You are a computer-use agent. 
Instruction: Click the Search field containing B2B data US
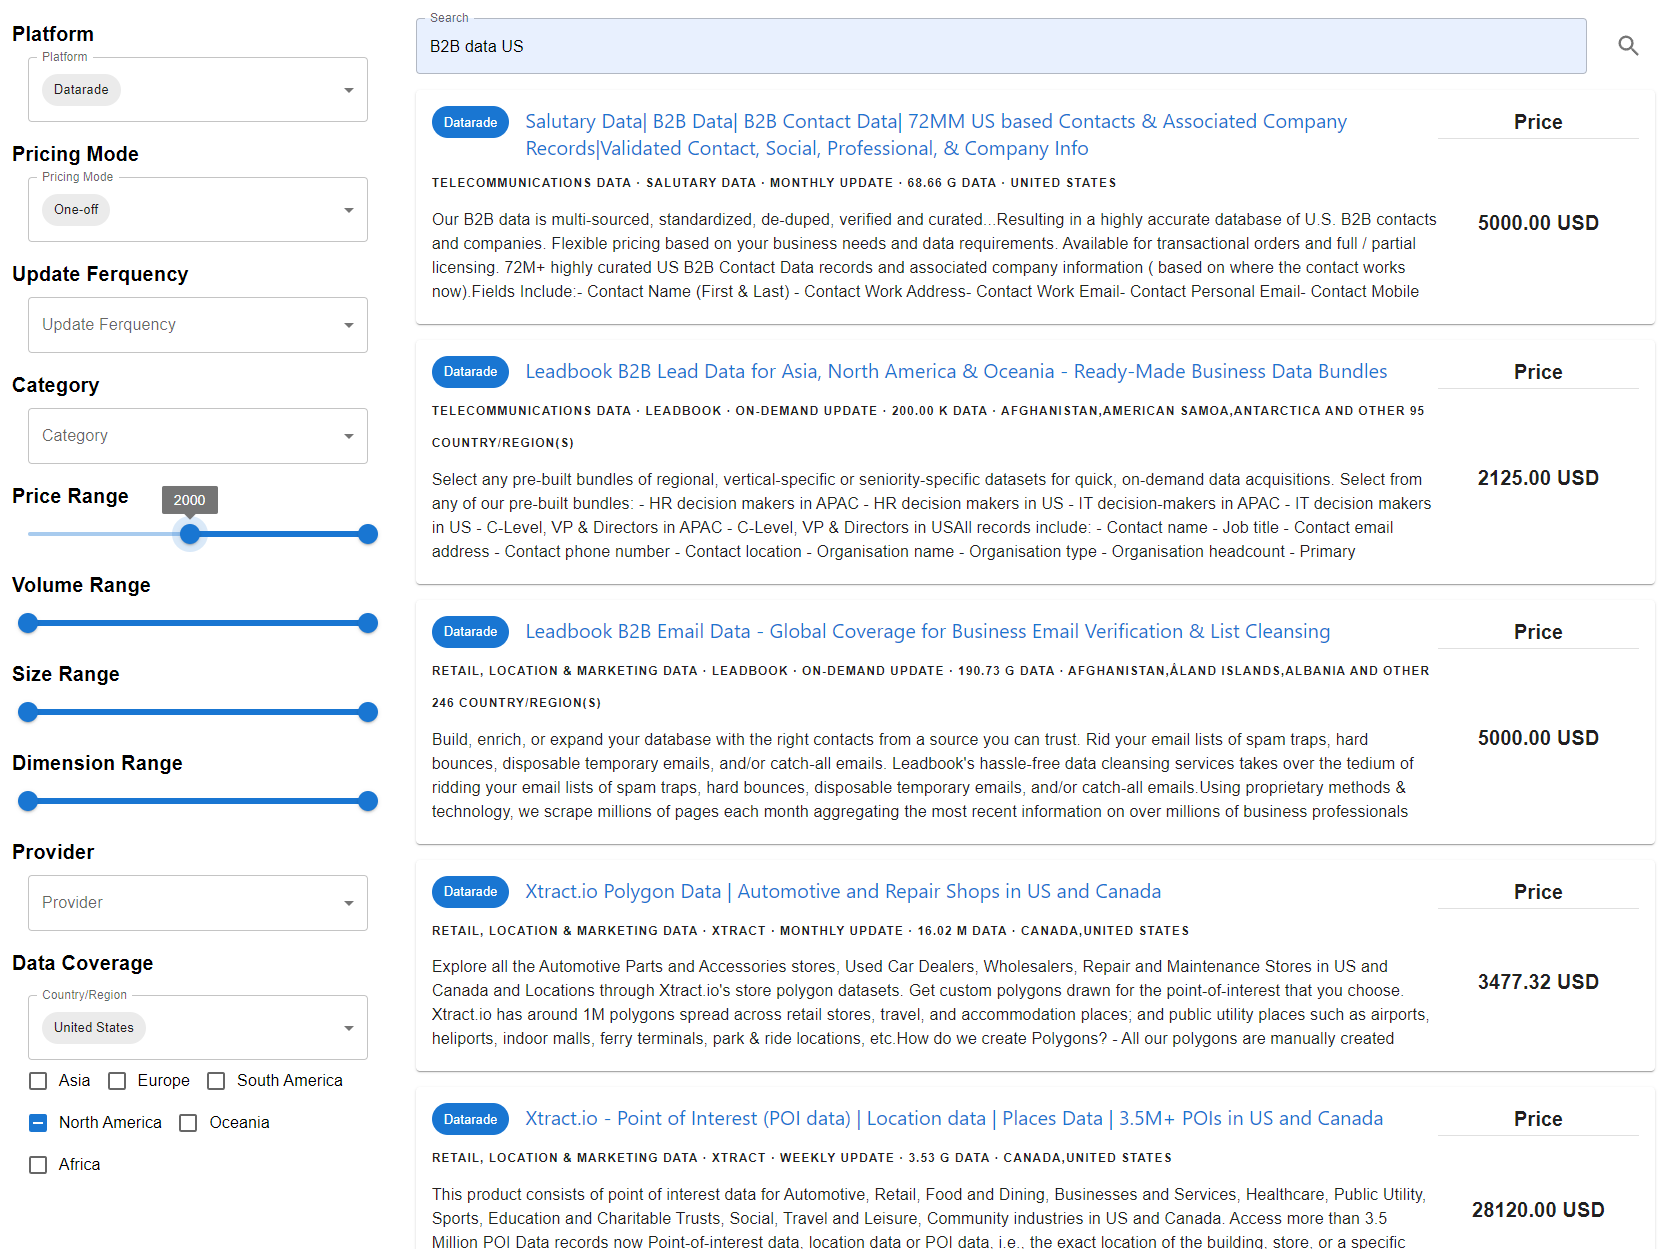point(1001,46)
